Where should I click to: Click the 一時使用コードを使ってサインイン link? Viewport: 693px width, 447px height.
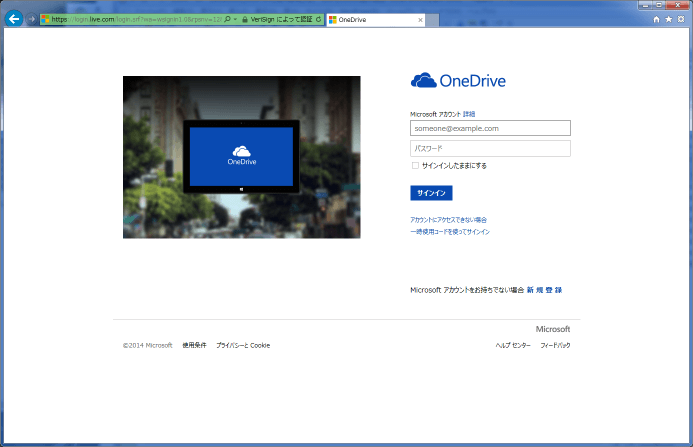point(450,231)
